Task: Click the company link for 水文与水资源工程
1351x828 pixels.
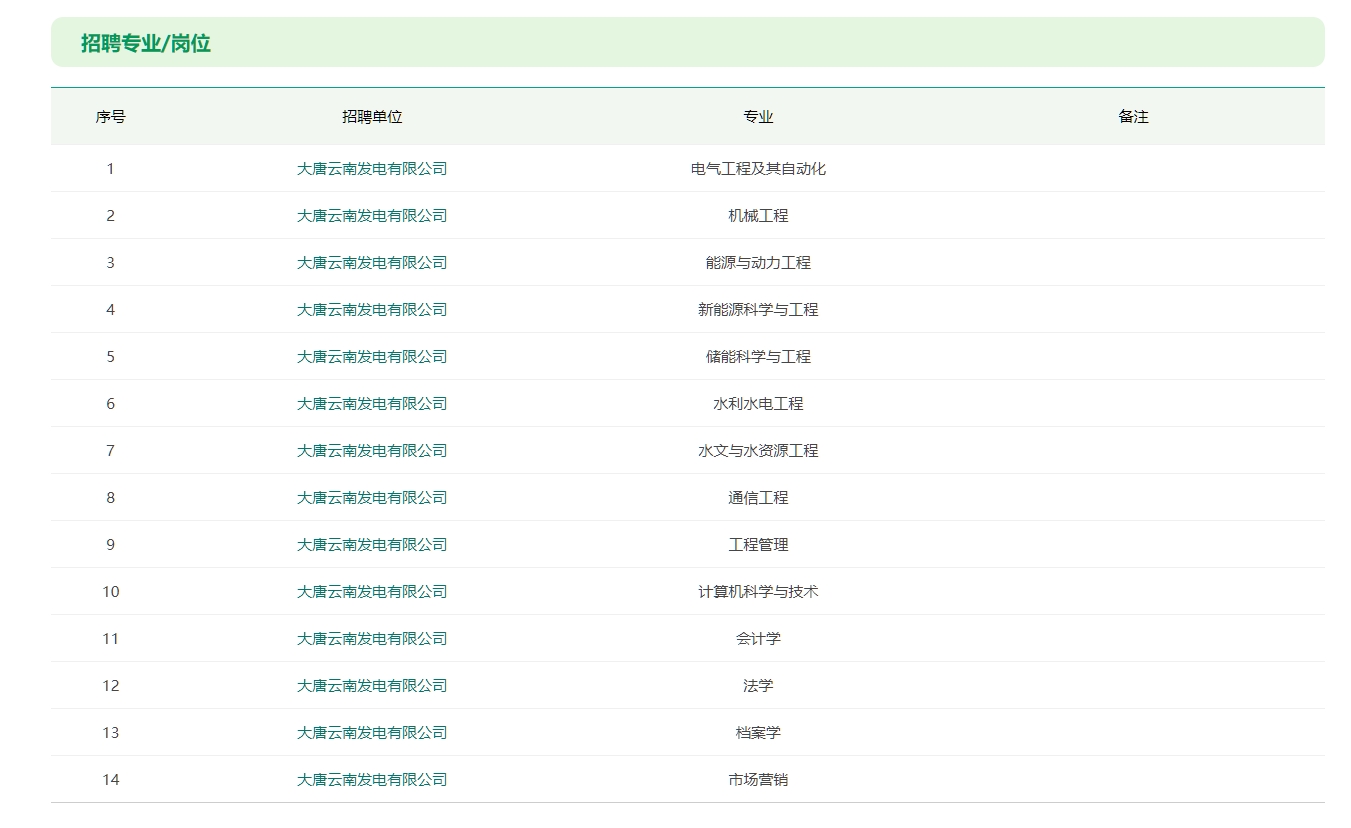Action: coord(371,451)
